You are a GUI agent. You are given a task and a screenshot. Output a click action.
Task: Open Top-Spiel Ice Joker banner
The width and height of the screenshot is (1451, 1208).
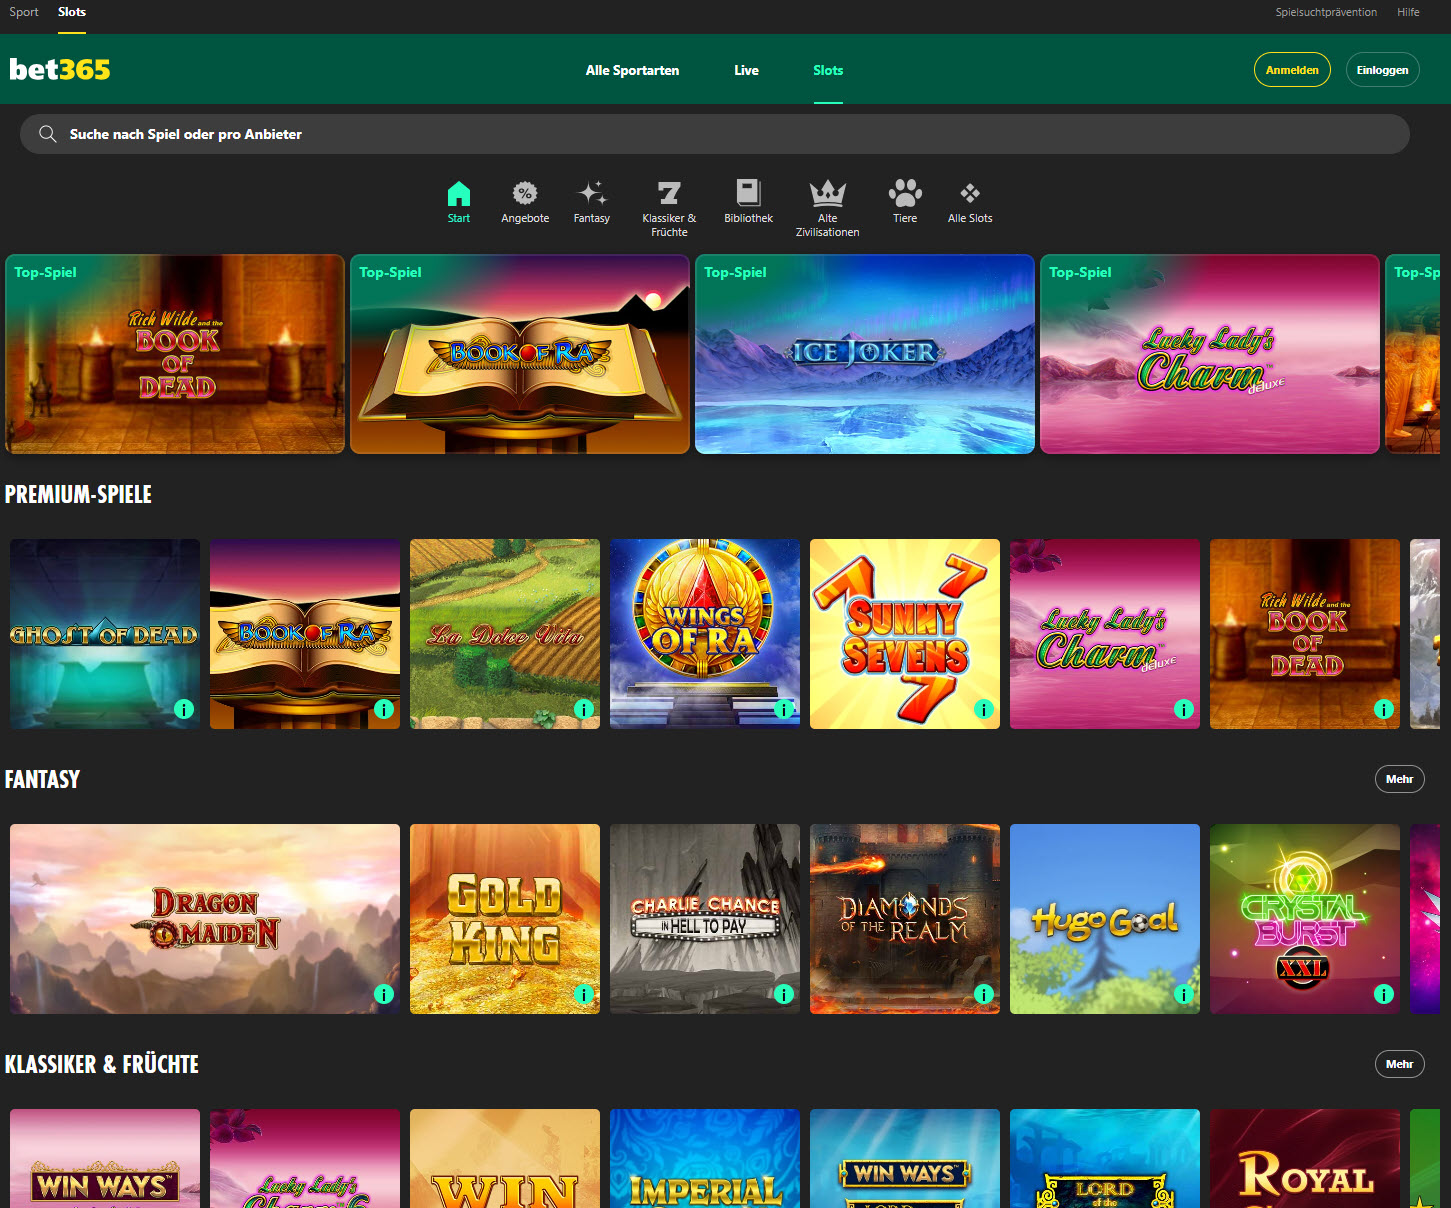(x=865, y=354)
